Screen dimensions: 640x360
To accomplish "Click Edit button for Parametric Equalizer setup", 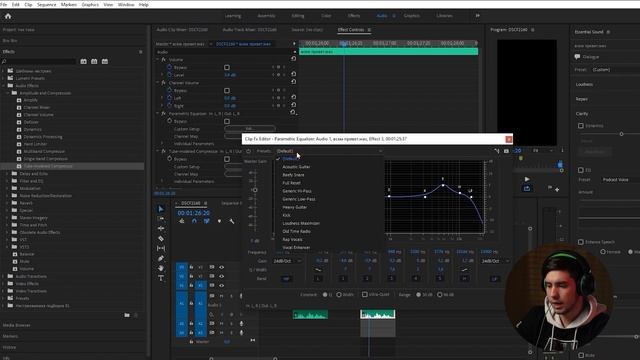I will pyautogui.click(x=249, y=129).
